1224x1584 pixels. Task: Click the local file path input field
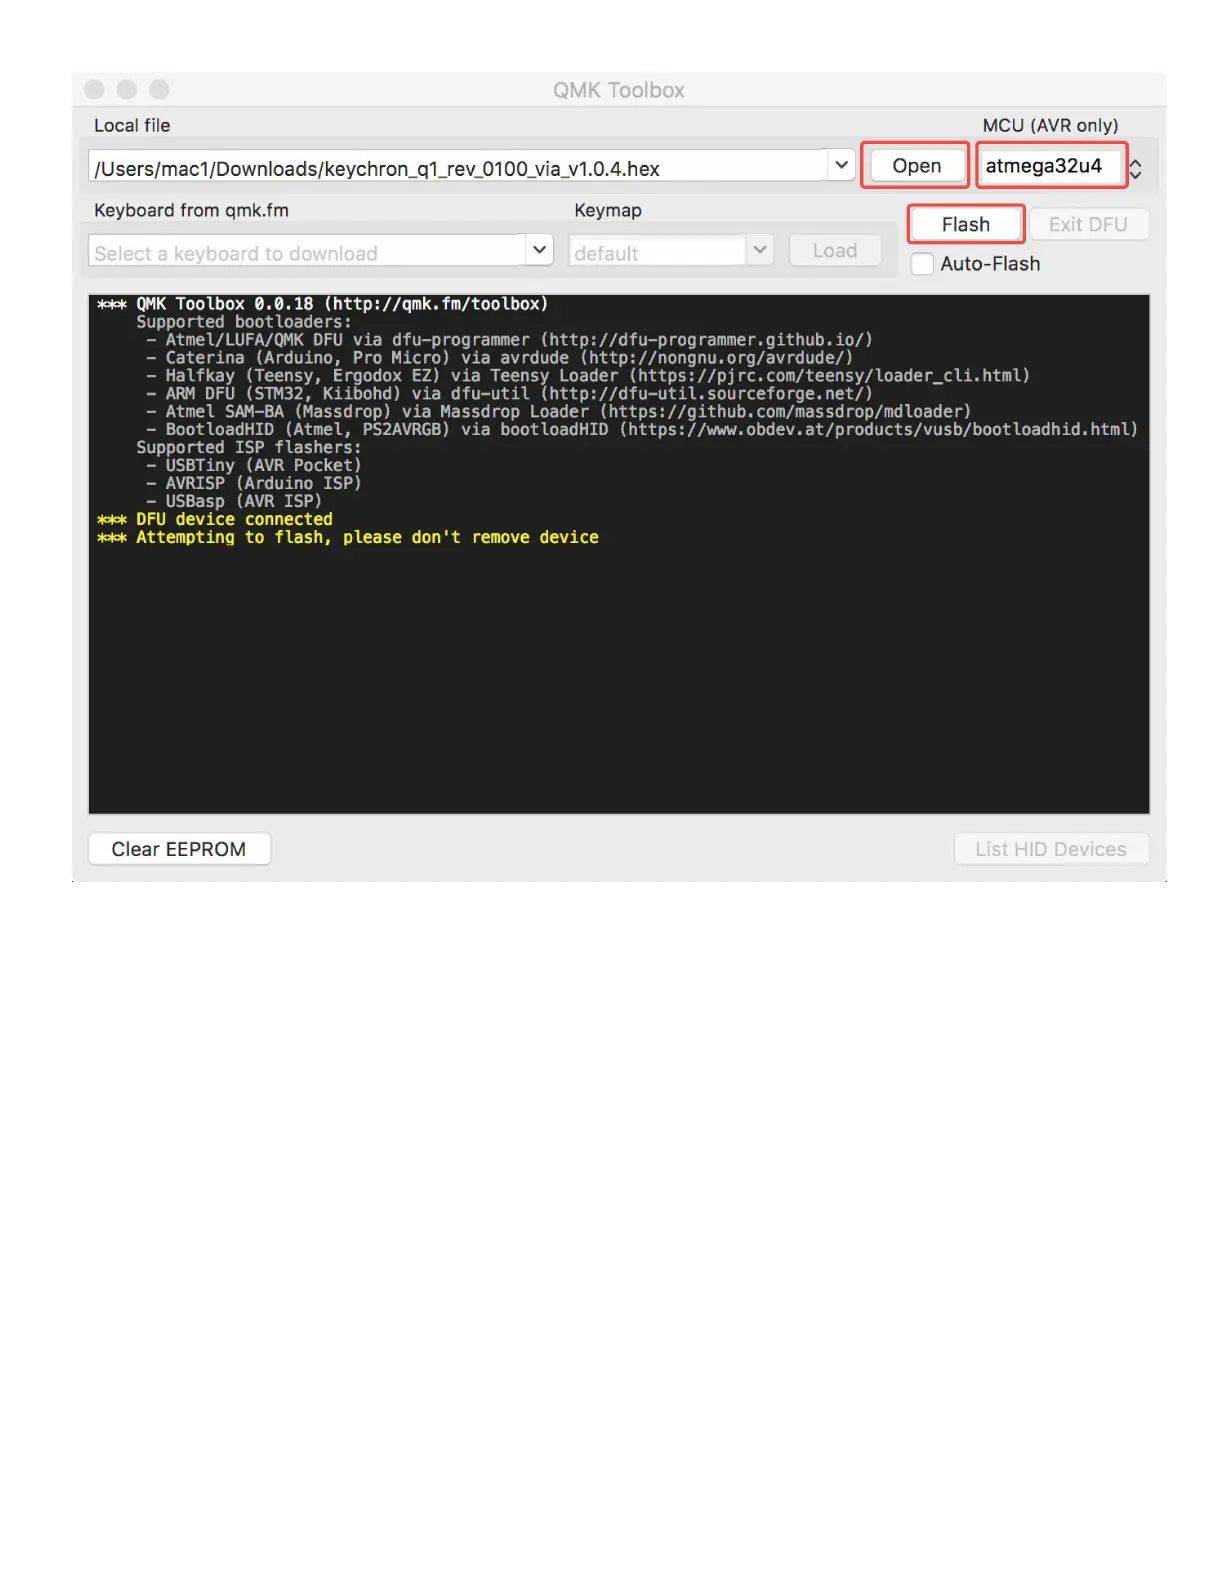[459, 167]
